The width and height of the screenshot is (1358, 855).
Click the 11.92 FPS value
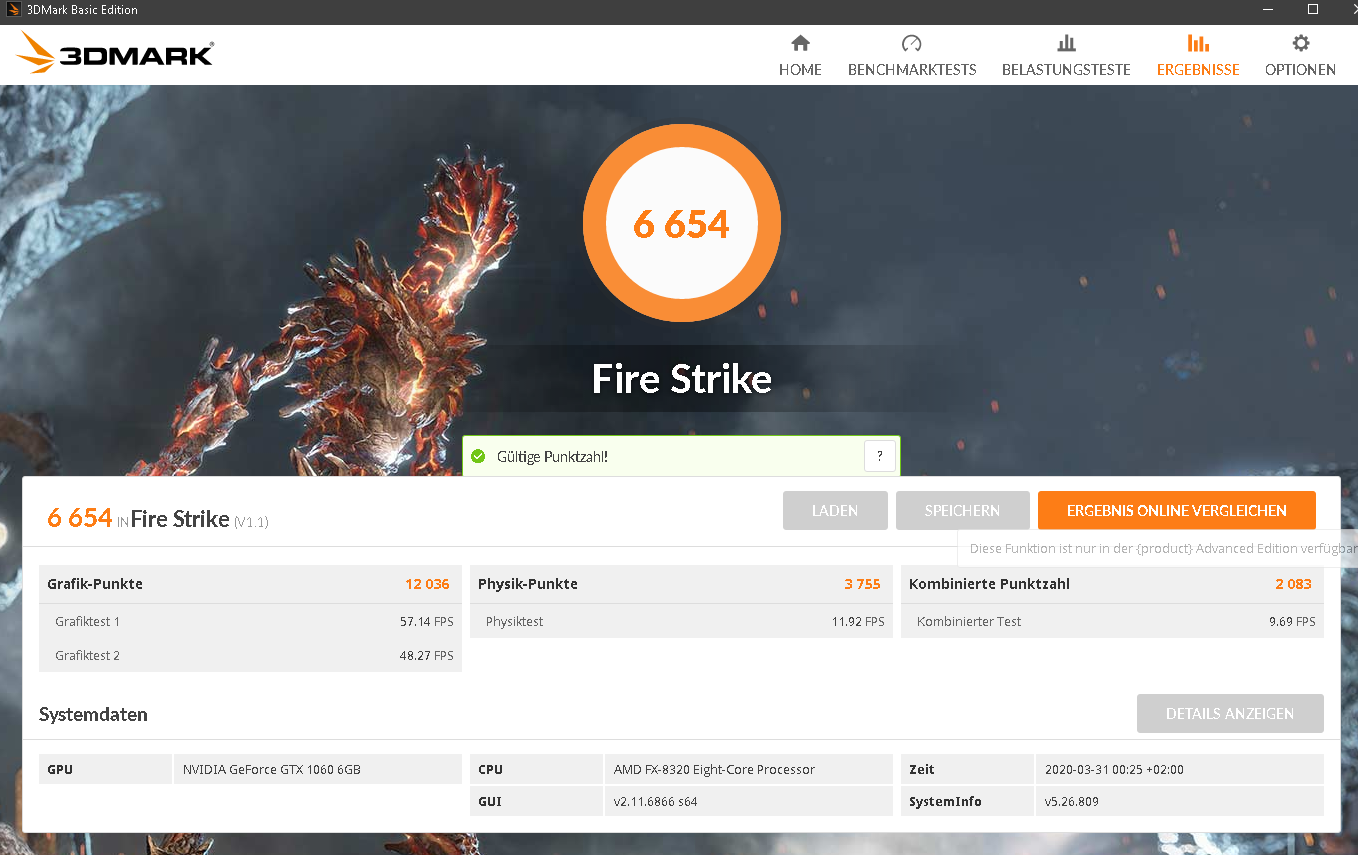point(858,622)
